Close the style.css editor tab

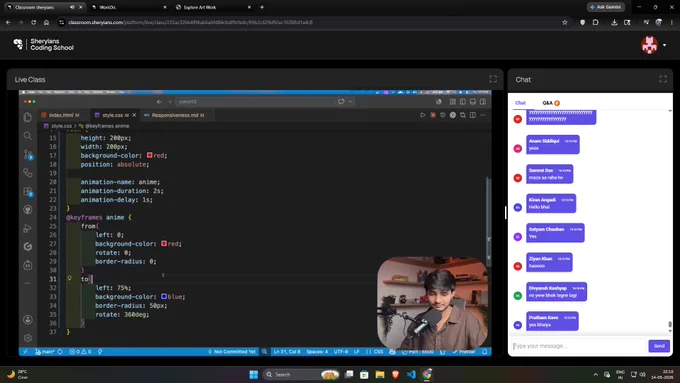(x=134, y=115)
